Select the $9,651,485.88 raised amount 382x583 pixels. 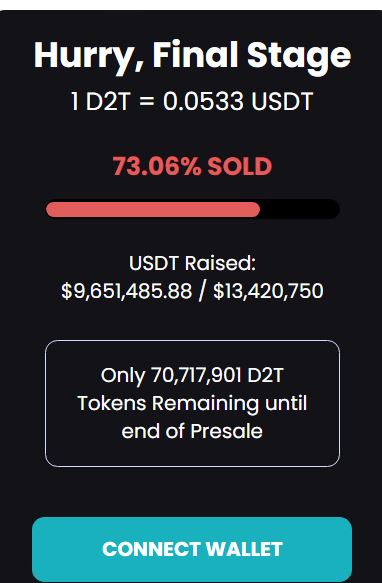pyautogui.click(x=126, y=291)
